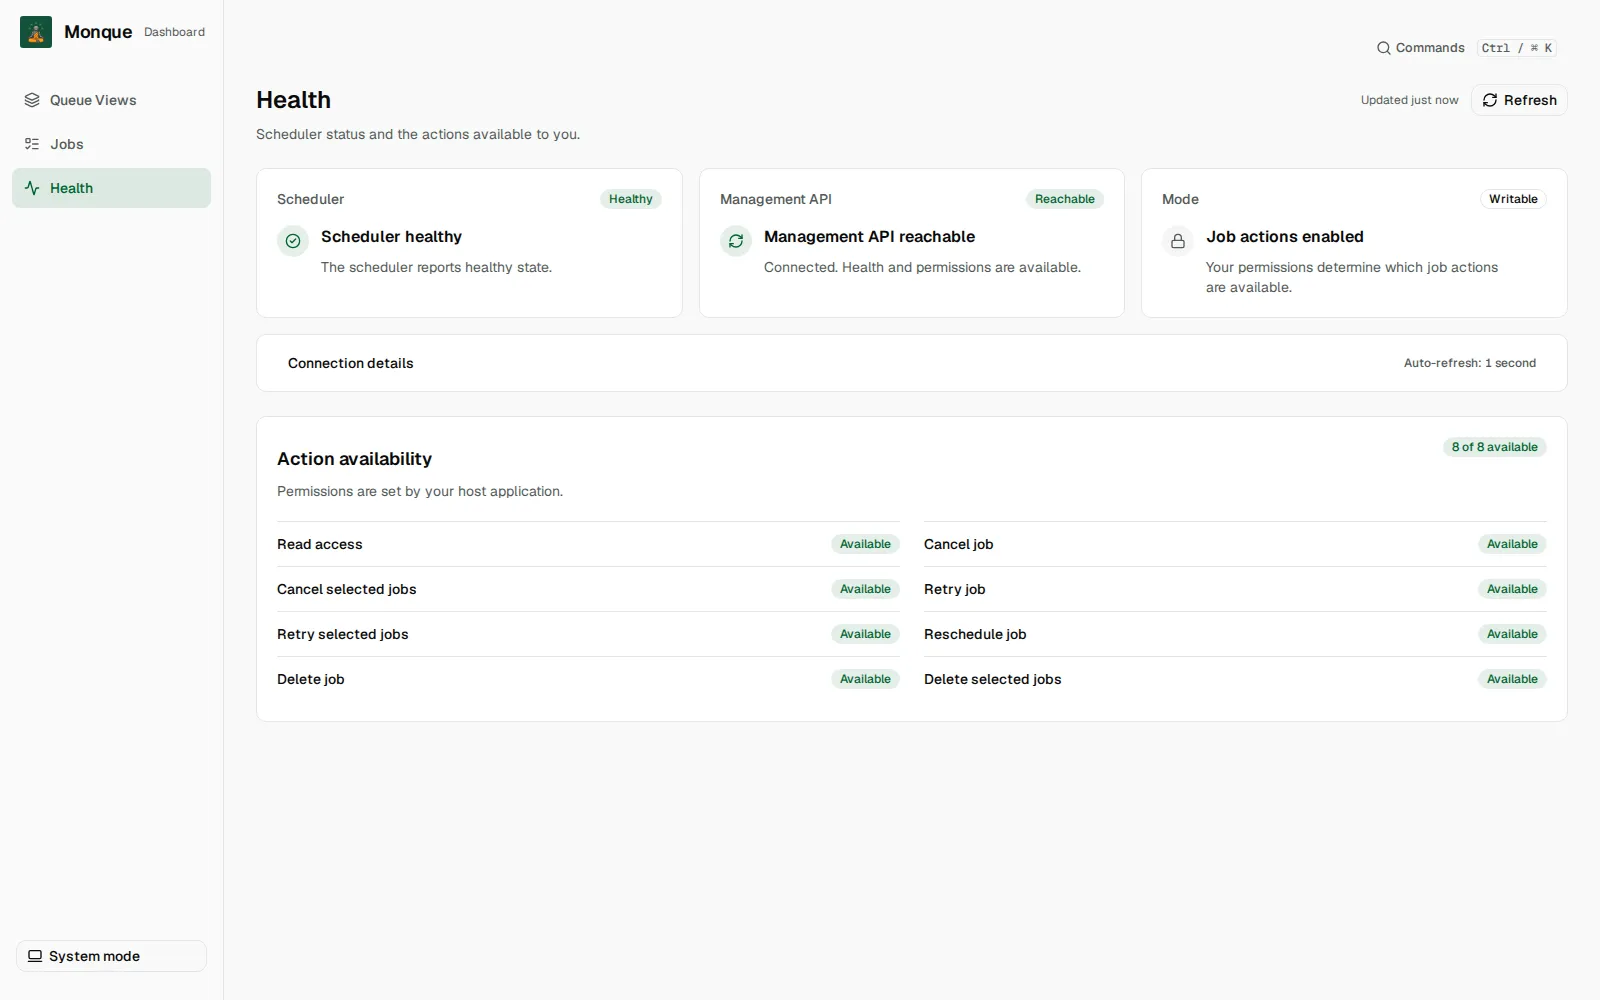The height and width of the screenshot is (1000, 1600).
Task: Go to the Jobs page
Action: coord(111,144)
